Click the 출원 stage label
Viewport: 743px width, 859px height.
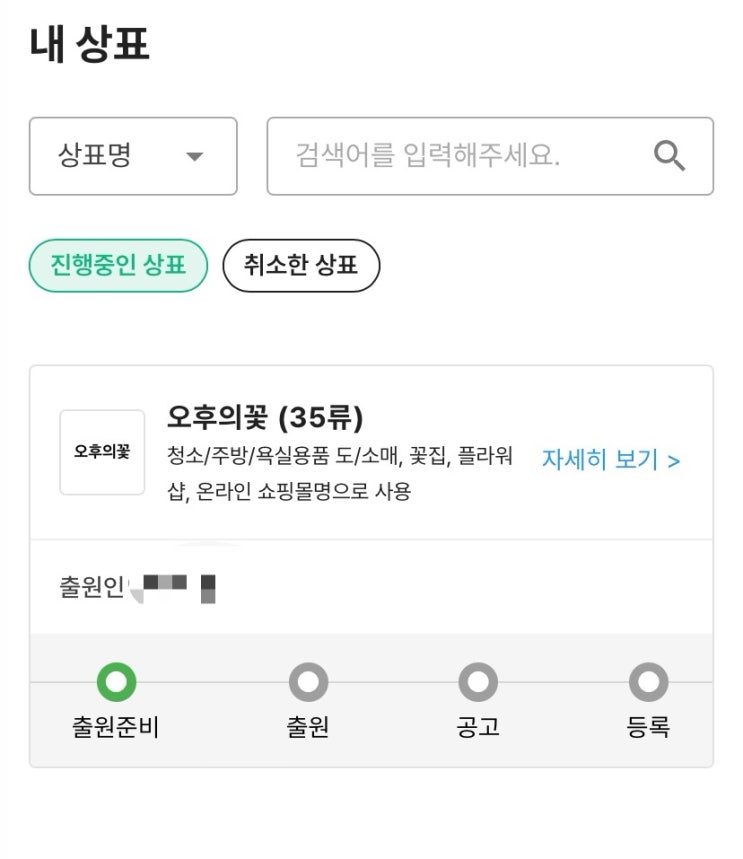(308, 728)
